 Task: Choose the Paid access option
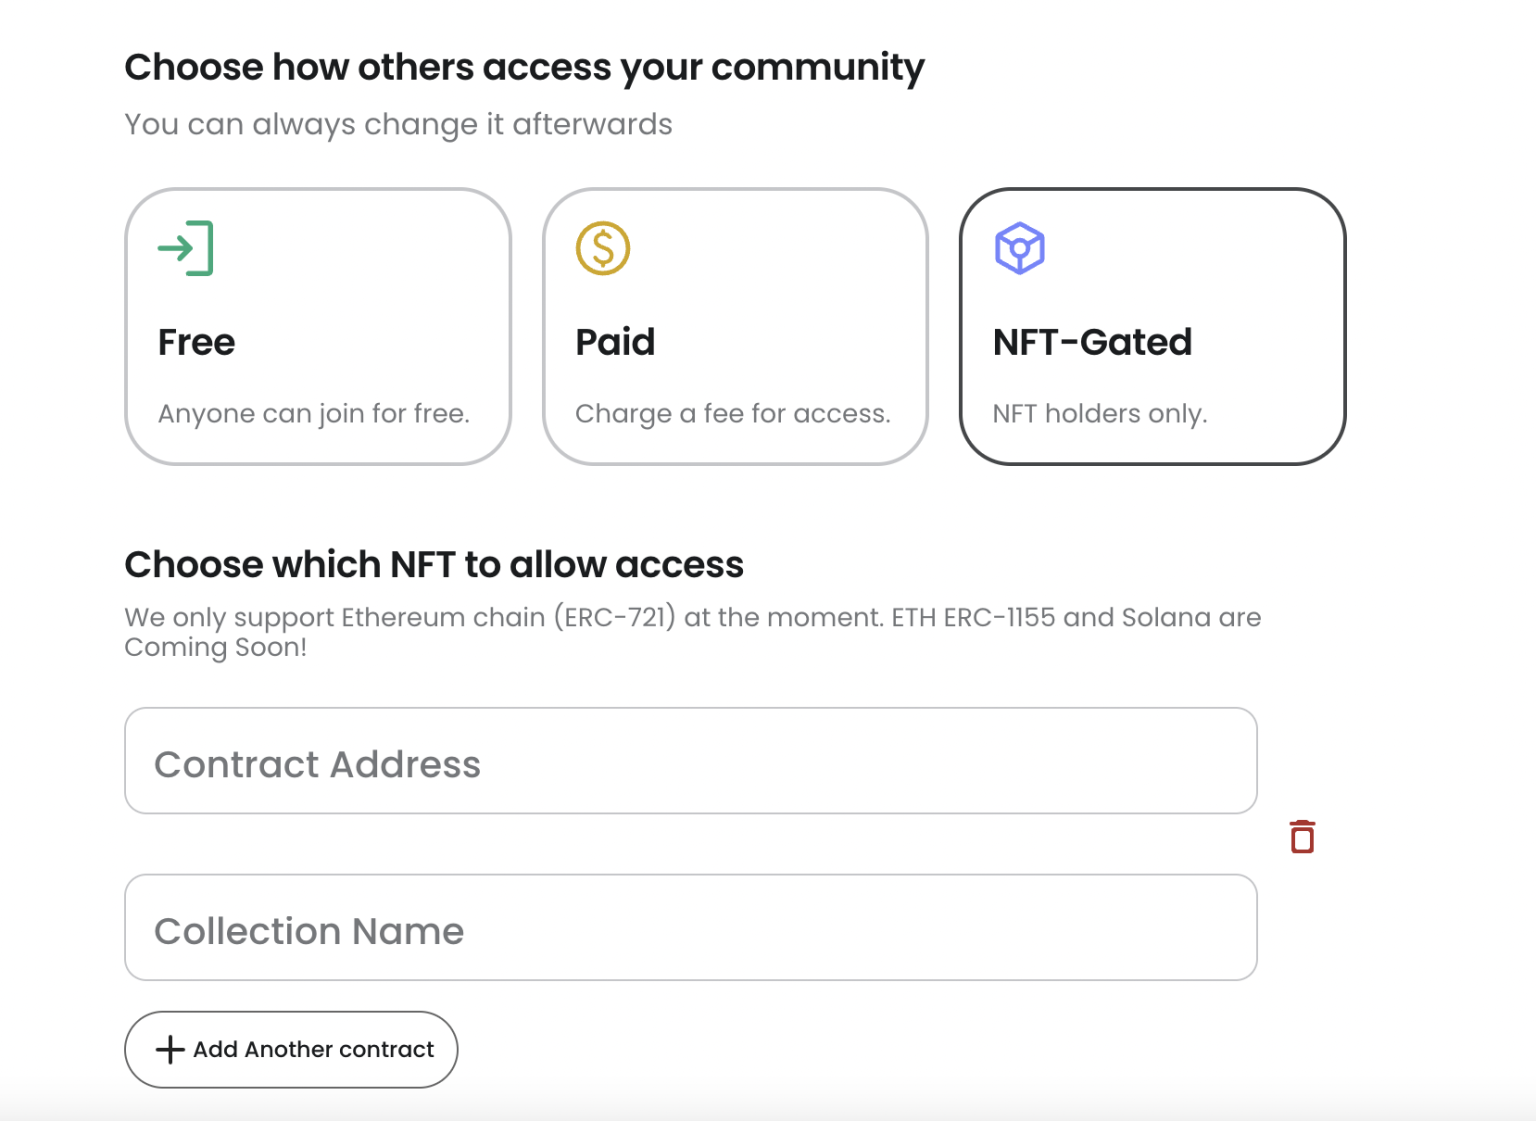[736, 326]
